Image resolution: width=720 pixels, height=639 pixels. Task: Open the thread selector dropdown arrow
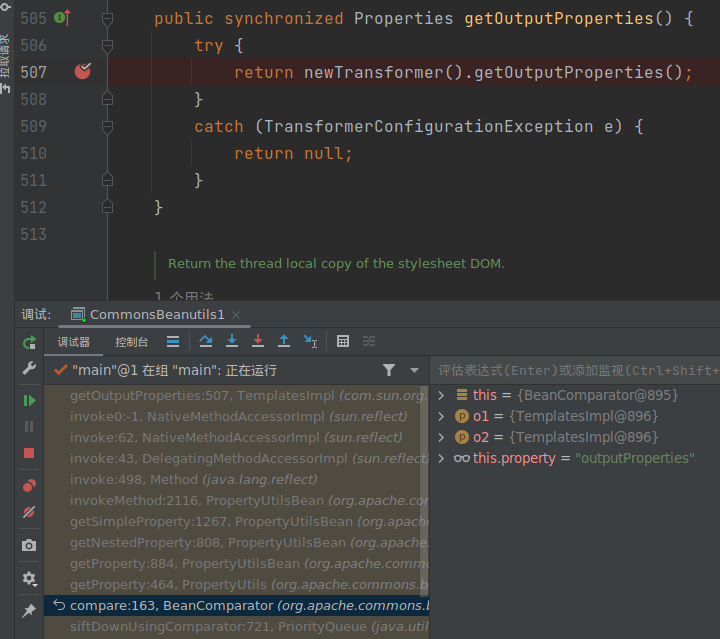coord(415,370)
